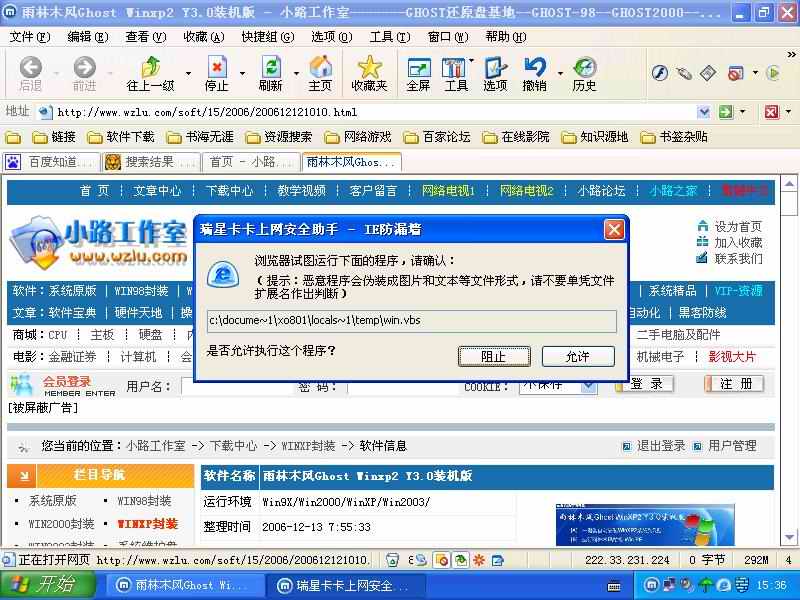Open the 书签杂贴 bookmarks folder
This screenshot has width=800, height=600.
coord(674,137)
